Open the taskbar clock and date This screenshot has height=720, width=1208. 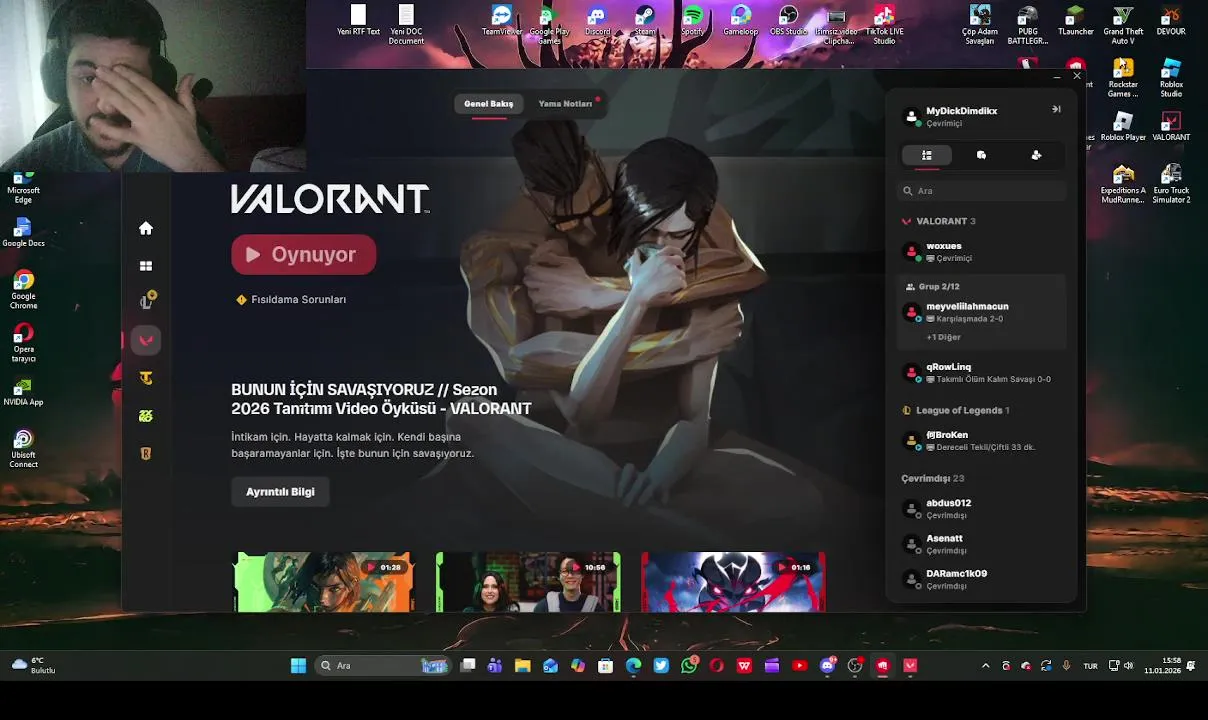(x=1163, y=666)
